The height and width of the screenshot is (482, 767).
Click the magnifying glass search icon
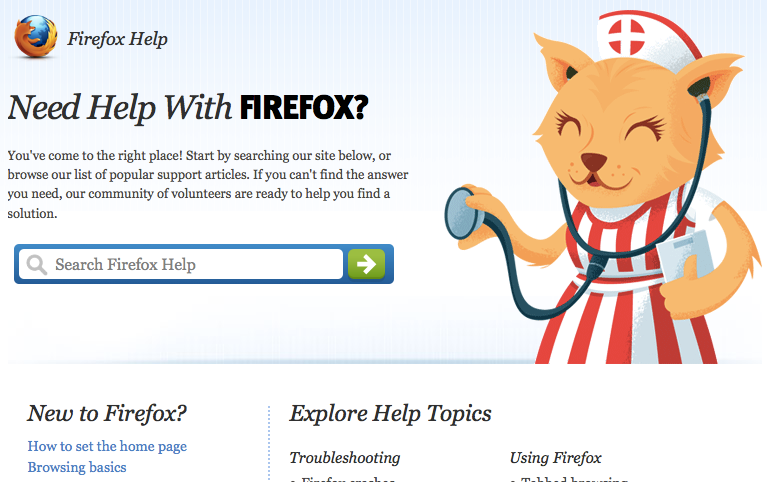(37, 265)
